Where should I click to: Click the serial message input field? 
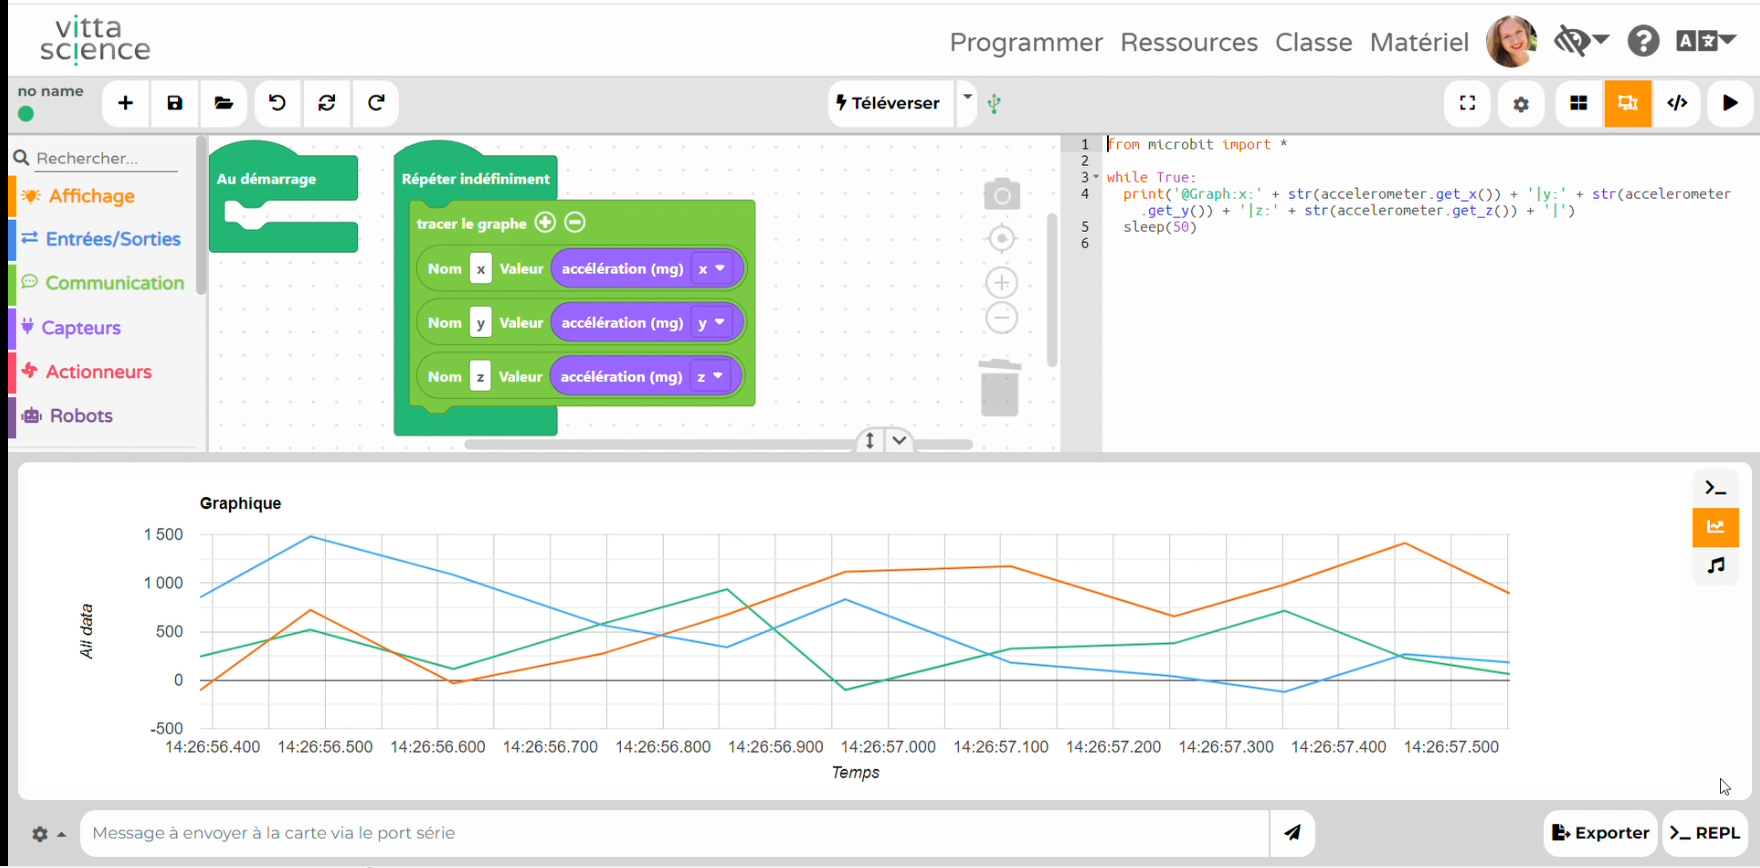coord(675,833)
